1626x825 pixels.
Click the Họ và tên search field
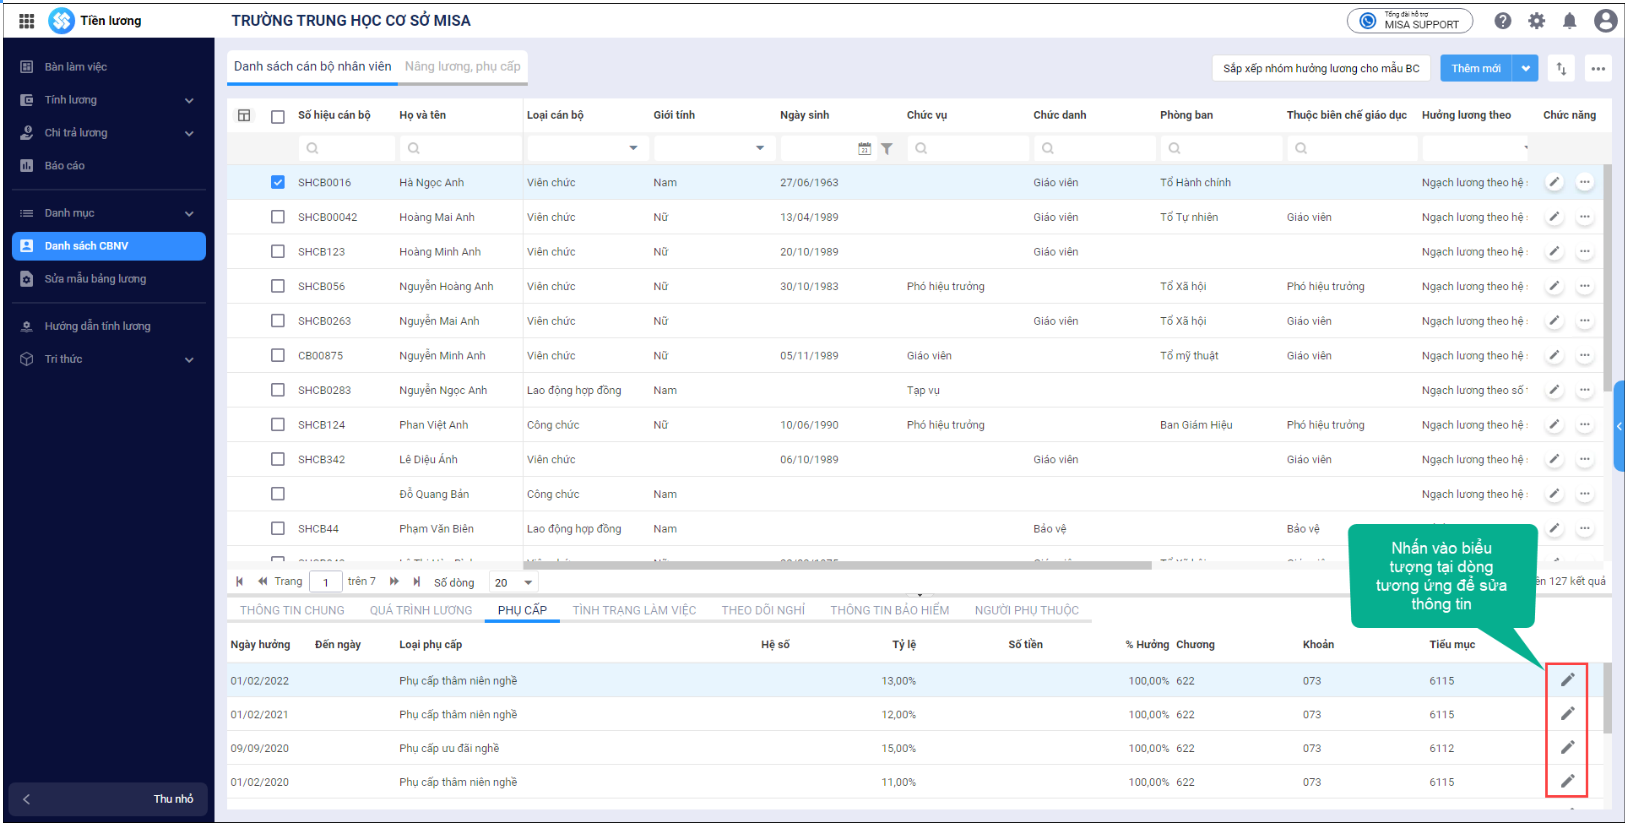(x=460, y=149)
